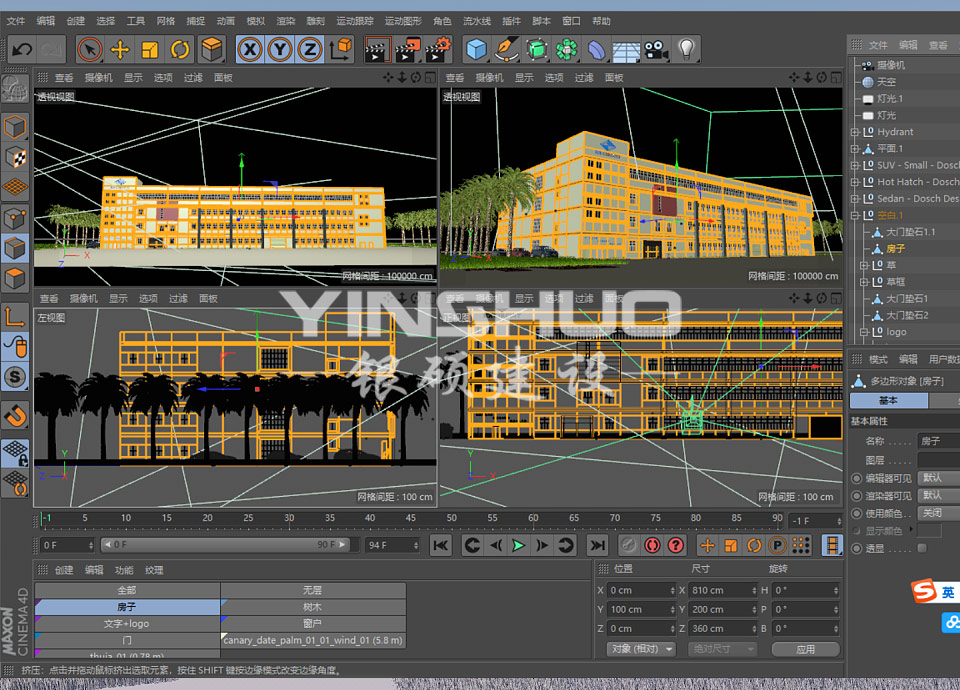Select the Rotate tool in the top toolbar

pos(181,49)
